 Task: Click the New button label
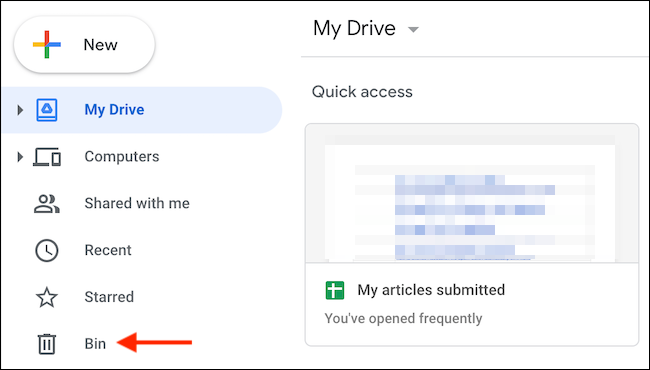(x=101, y=45)
